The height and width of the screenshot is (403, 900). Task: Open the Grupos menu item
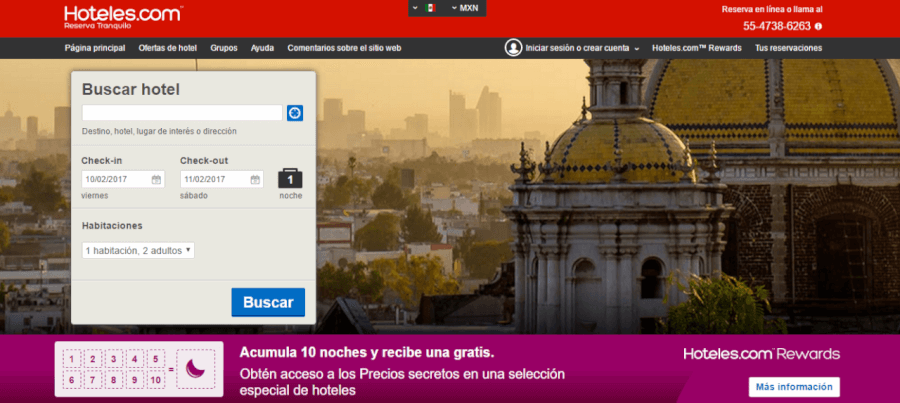click(224, 48)
